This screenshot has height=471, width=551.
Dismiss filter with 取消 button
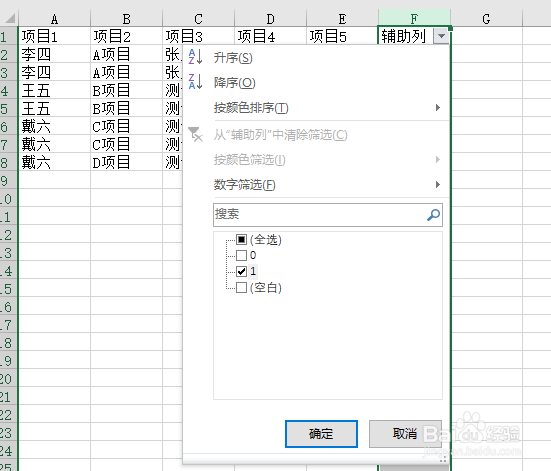click(x=405, y=434)
